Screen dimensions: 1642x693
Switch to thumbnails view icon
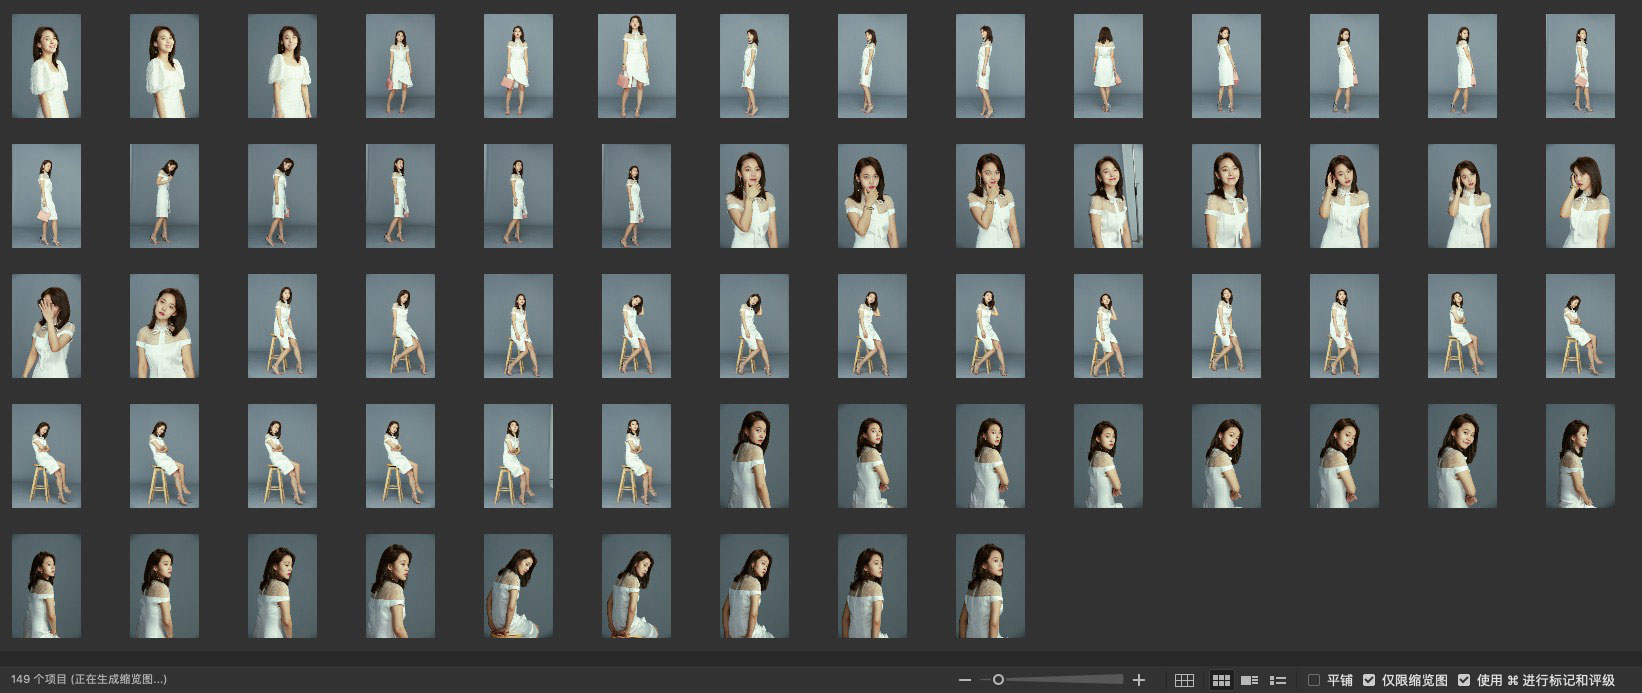pos(1221,680)
